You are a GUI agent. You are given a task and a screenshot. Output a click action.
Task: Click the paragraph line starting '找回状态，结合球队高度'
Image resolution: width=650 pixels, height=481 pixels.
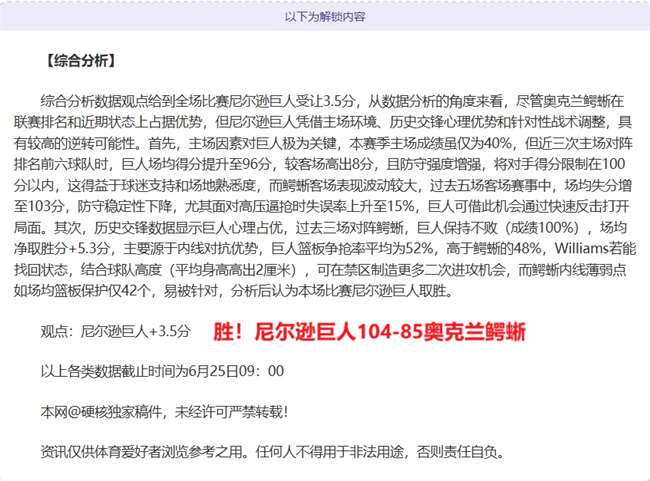point(320,270)
